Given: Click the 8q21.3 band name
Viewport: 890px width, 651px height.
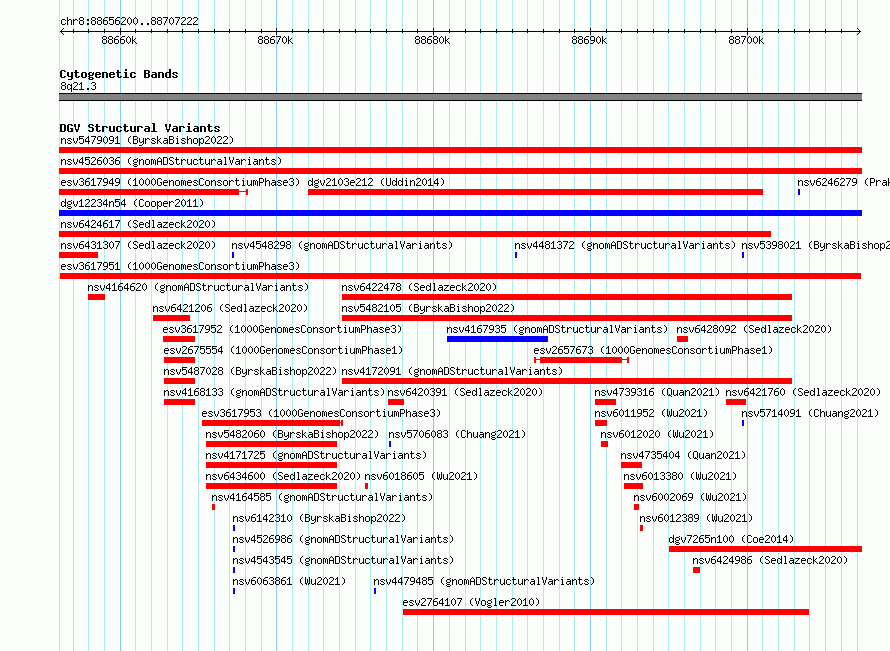Looking at the screenshot, I should [78, 86].
